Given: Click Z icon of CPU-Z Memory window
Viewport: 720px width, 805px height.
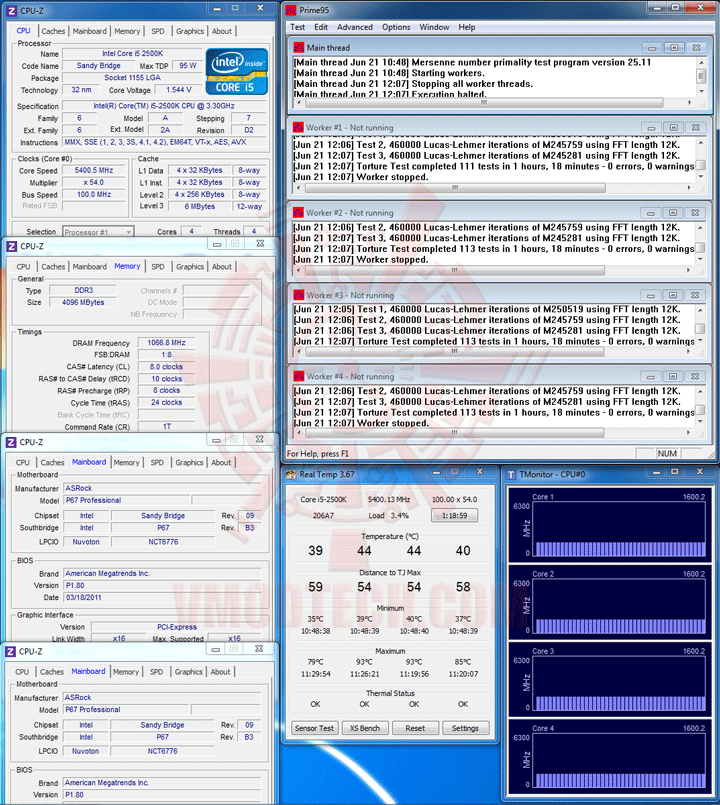Looking at the screenshot, I should point(11,246).
